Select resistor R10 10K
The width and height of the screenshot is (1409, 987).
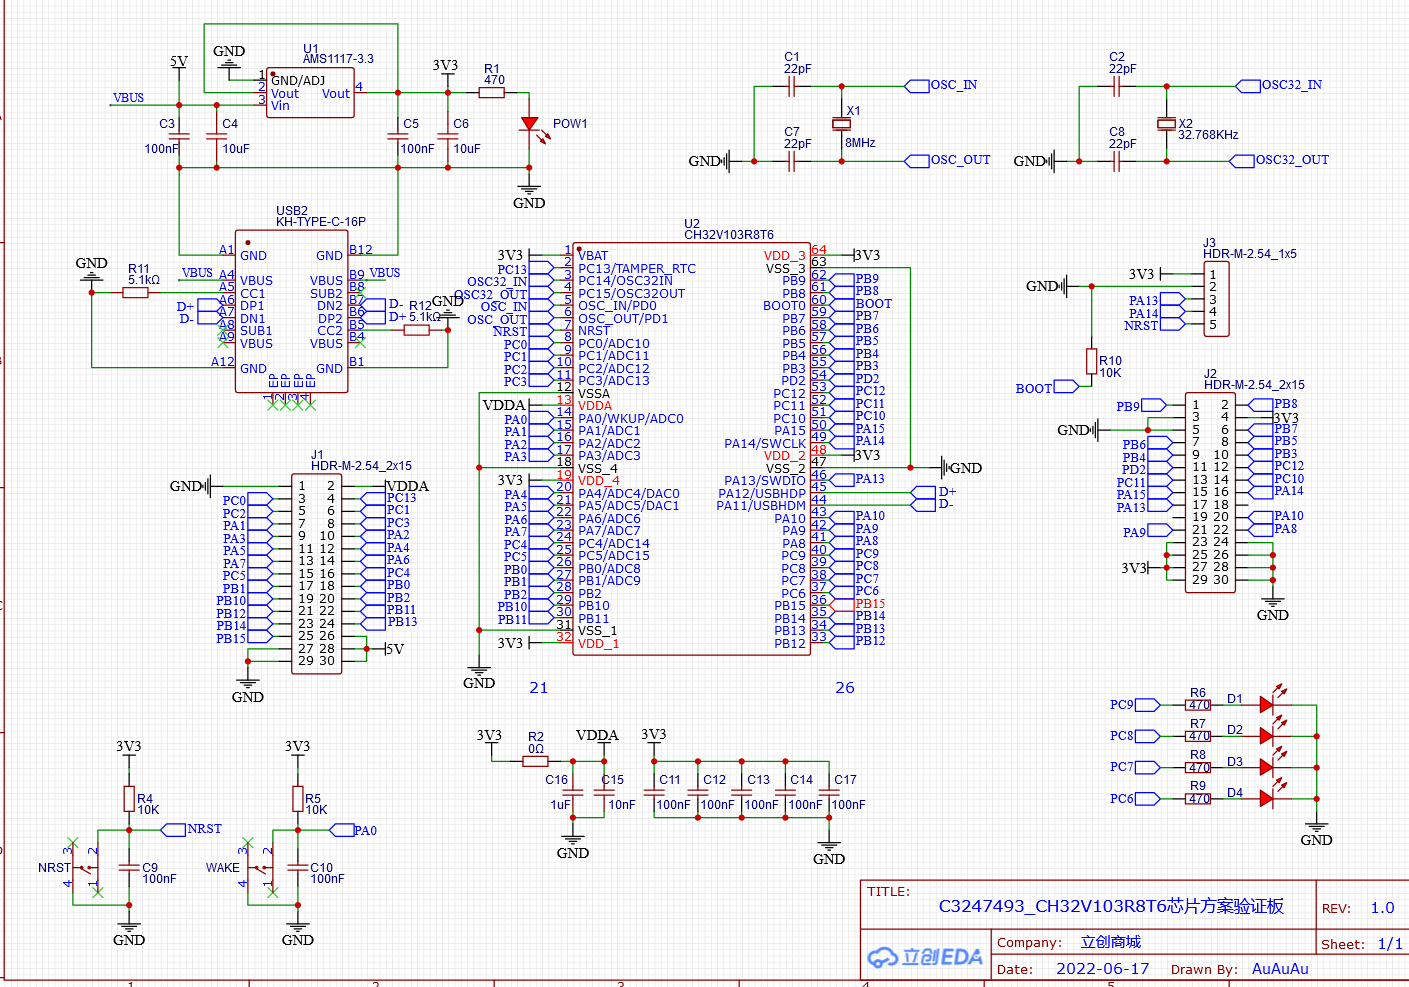[x=1092, y=361]
